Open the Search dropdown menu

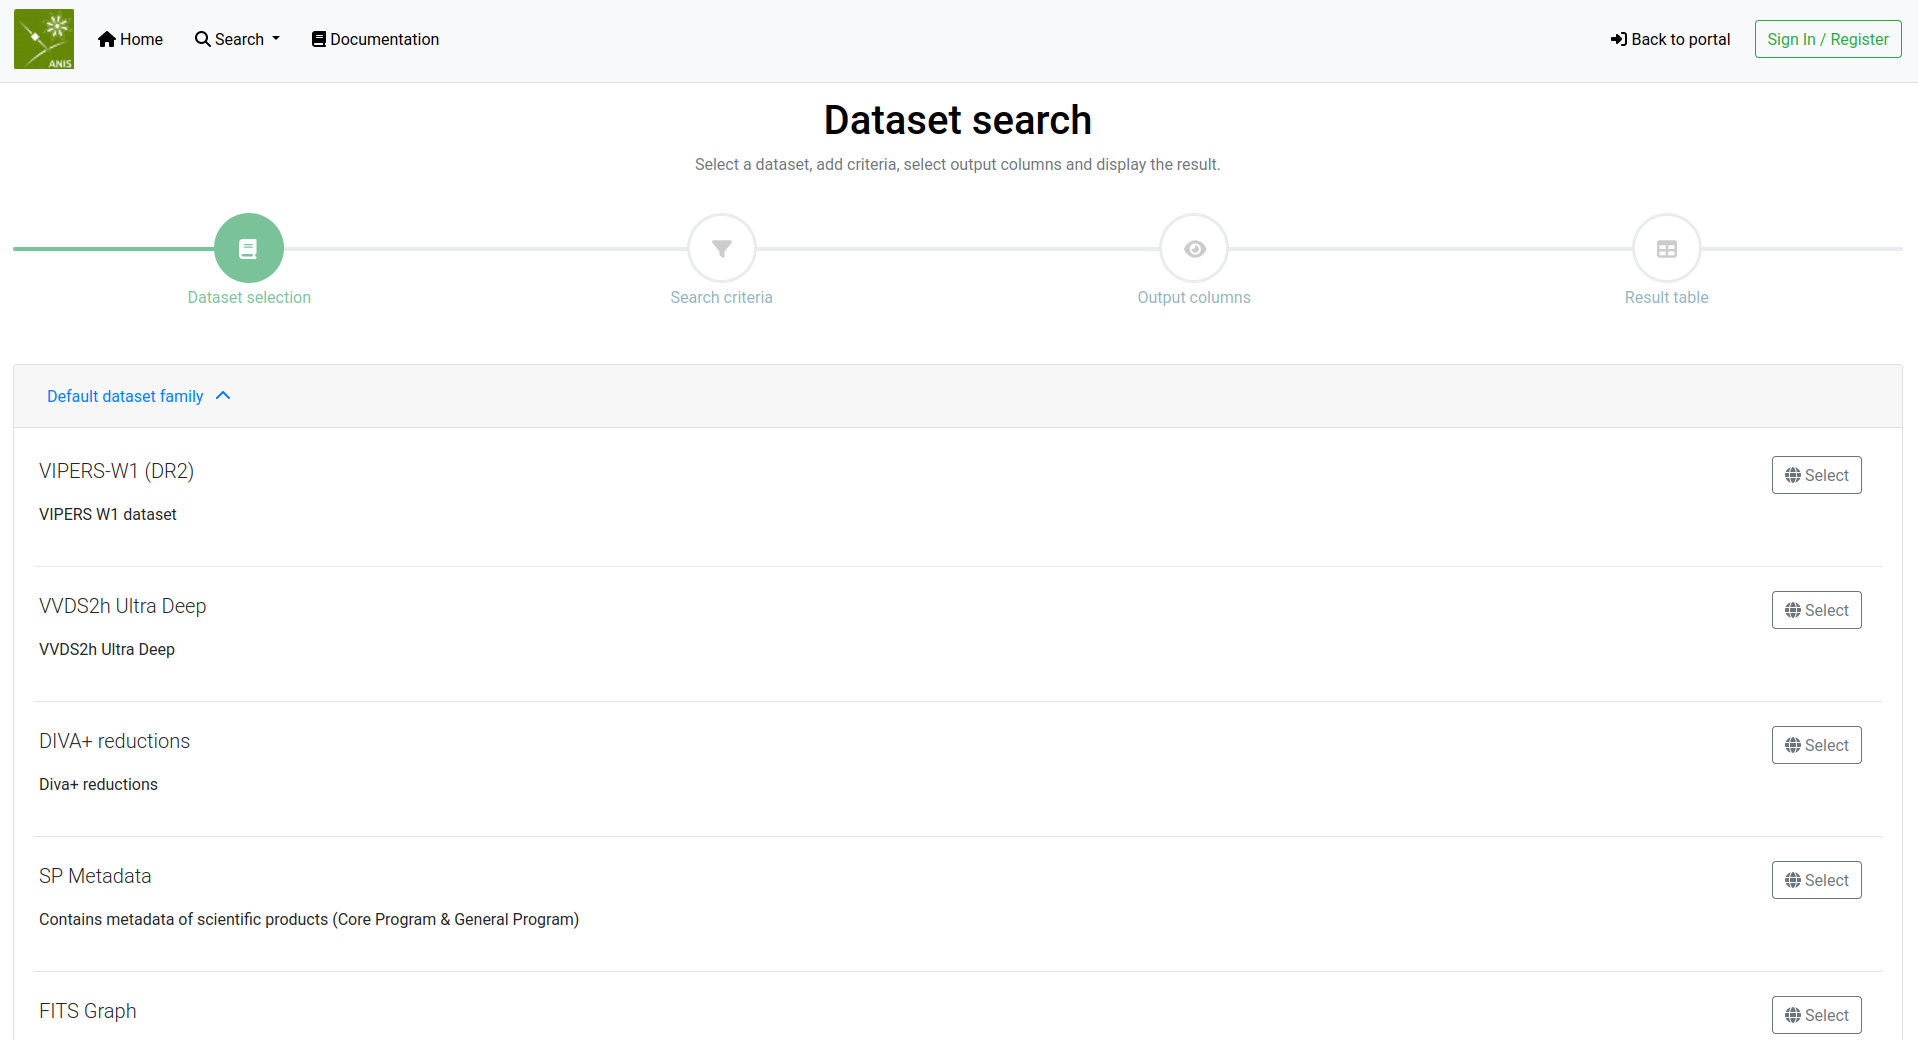[x=237, y=39]
